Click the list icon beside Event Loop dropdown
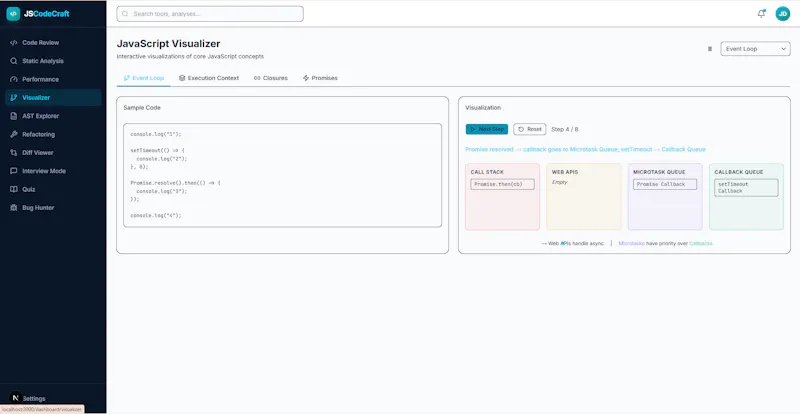Viewport: 800px width, 414px height. pos(710,49)
